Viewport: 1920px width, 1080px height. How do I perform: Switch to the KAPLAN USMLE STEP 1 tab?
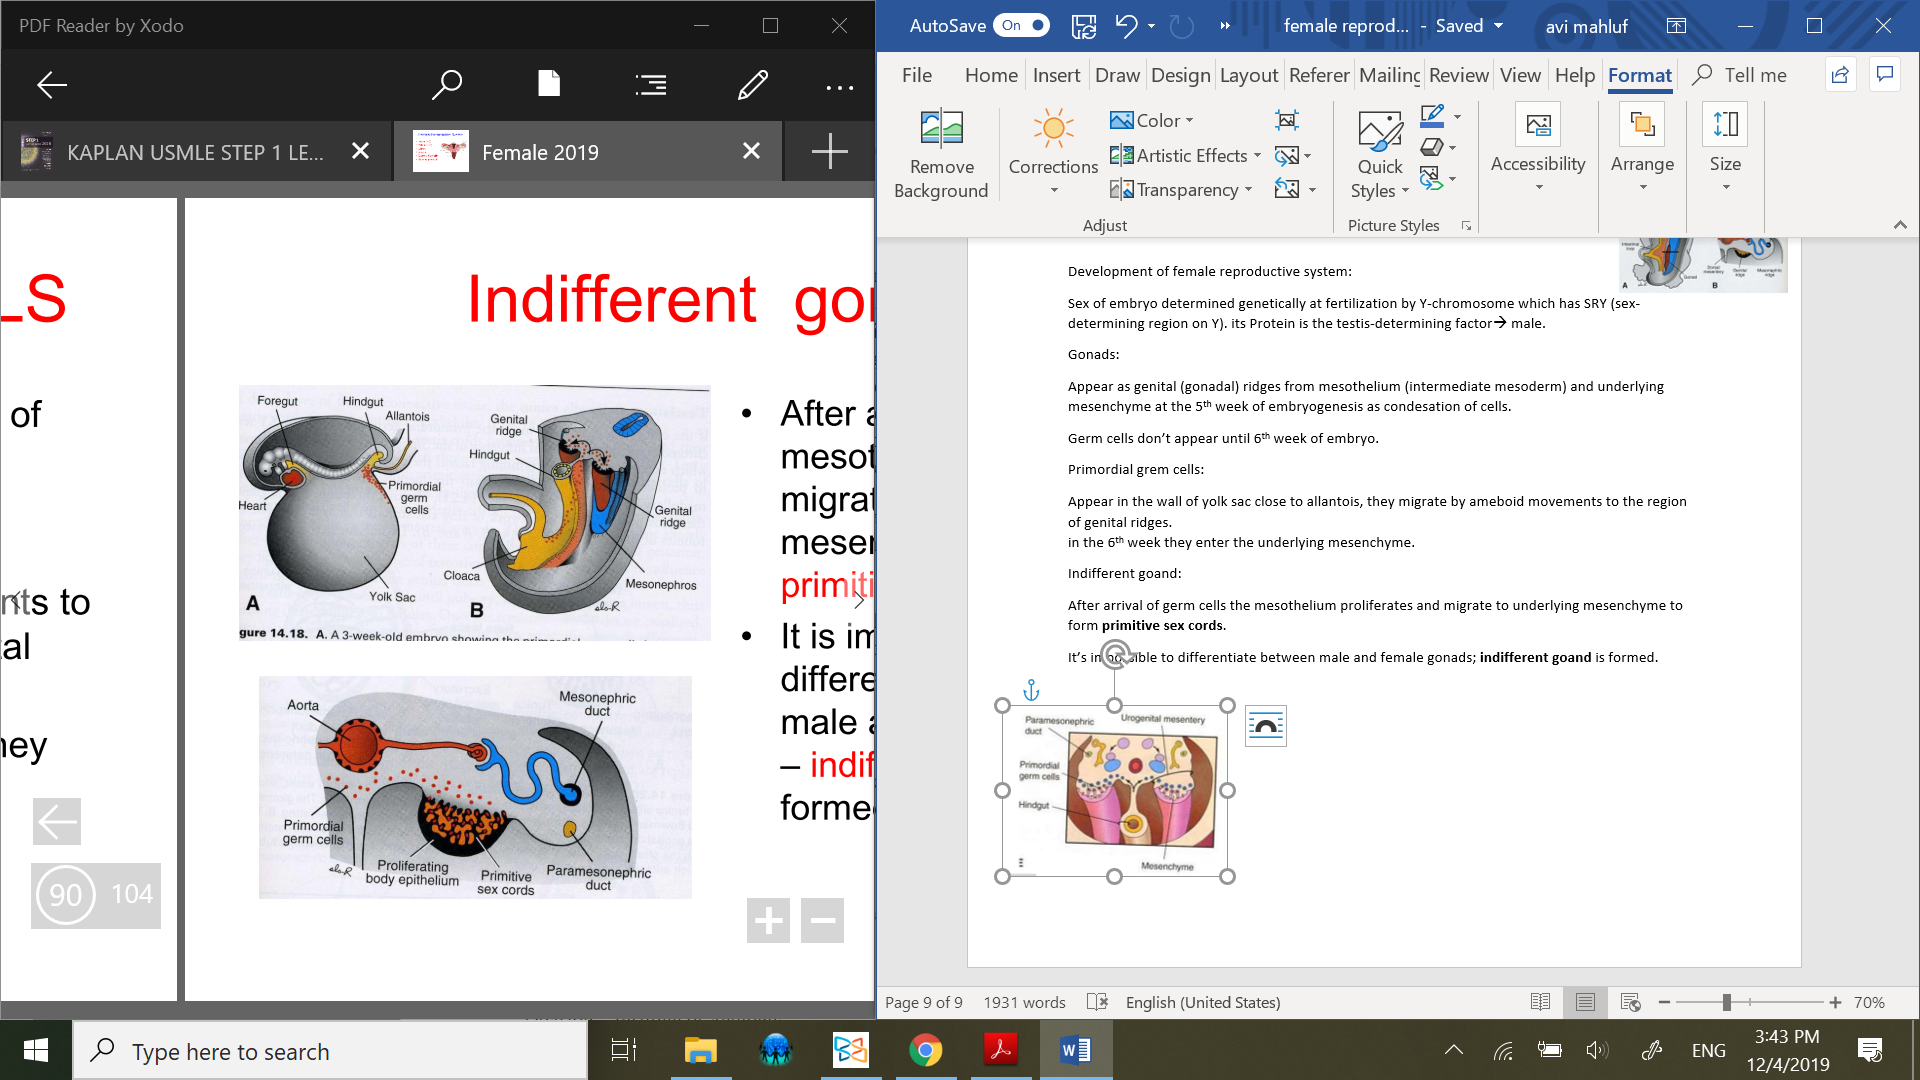[195, 152]
